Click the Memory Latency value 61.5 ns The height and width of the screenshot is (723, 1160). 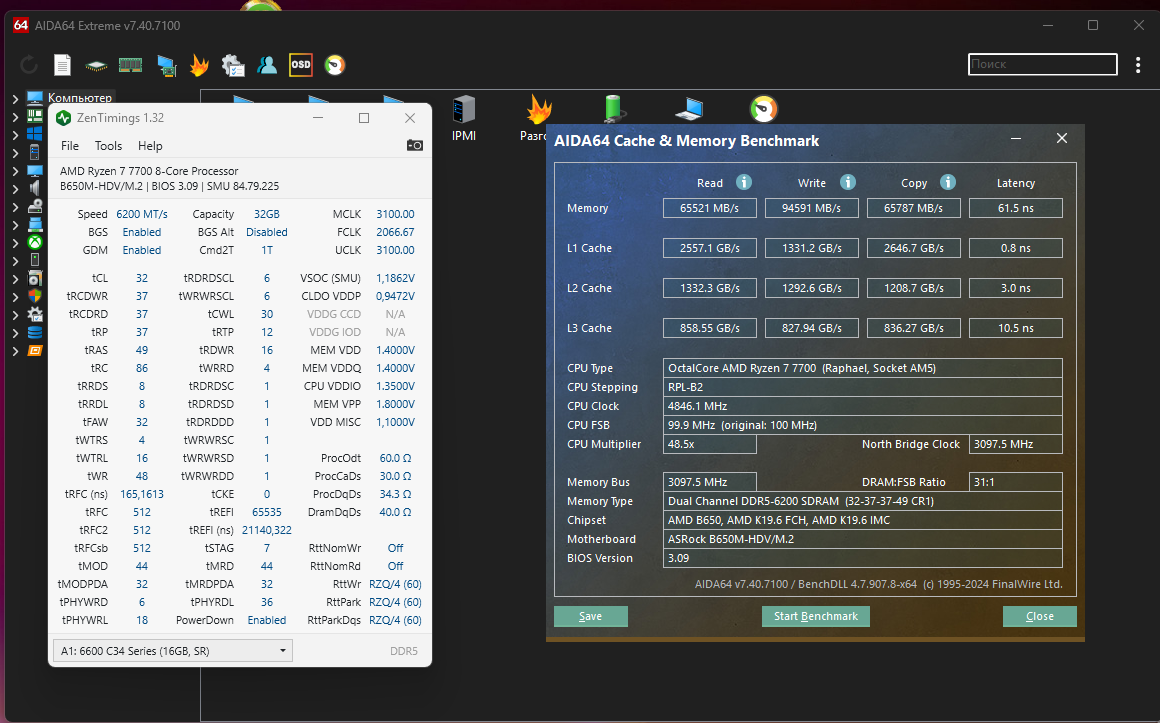1016,208
